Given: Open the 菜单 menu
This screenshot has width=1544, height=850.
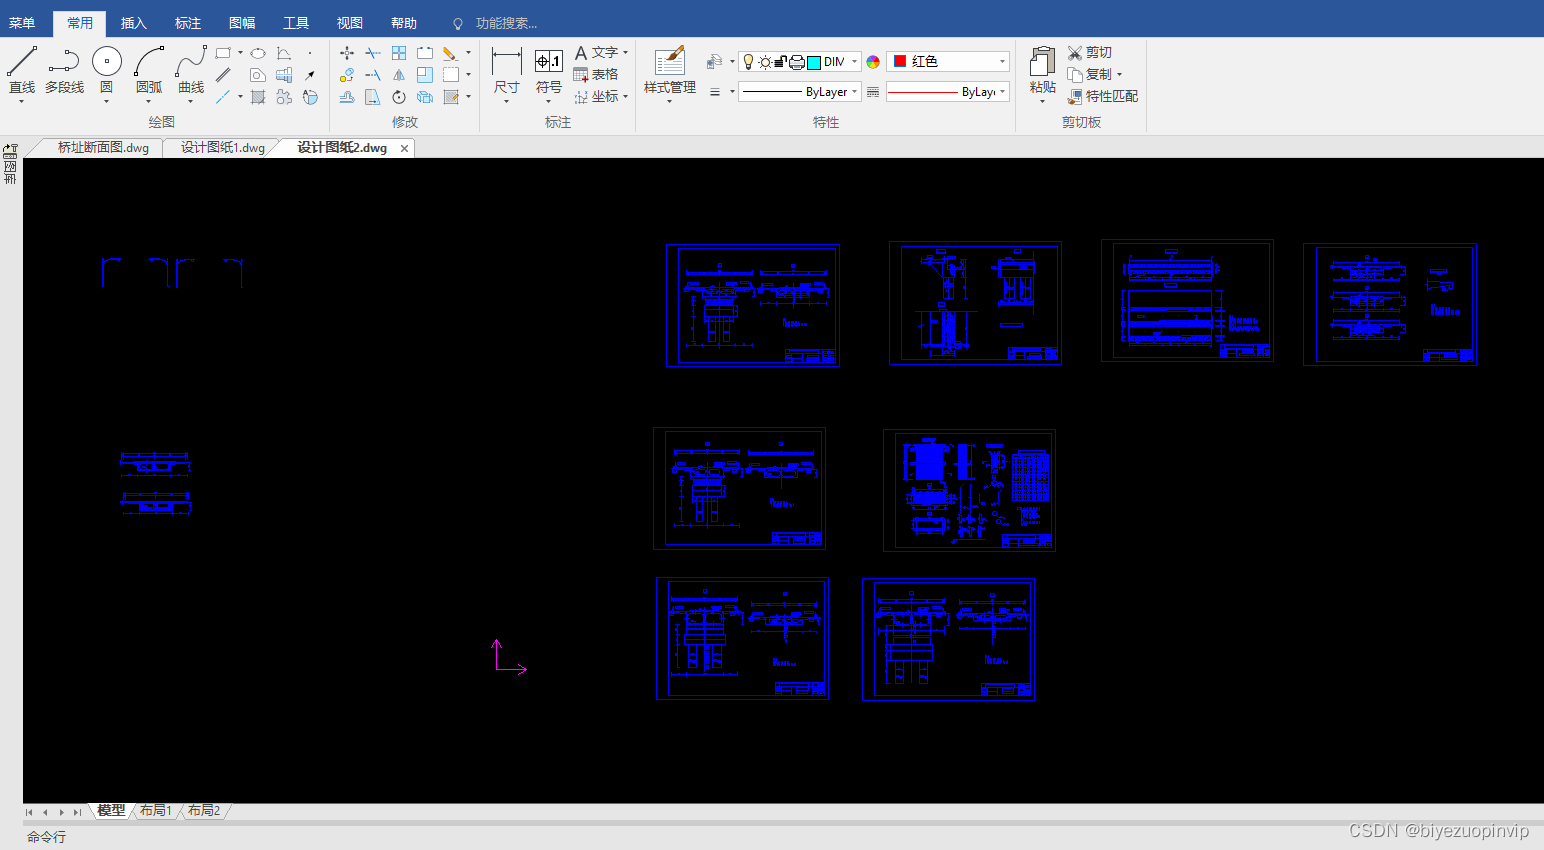Looking at the screenshot, I should pos(22,23).
